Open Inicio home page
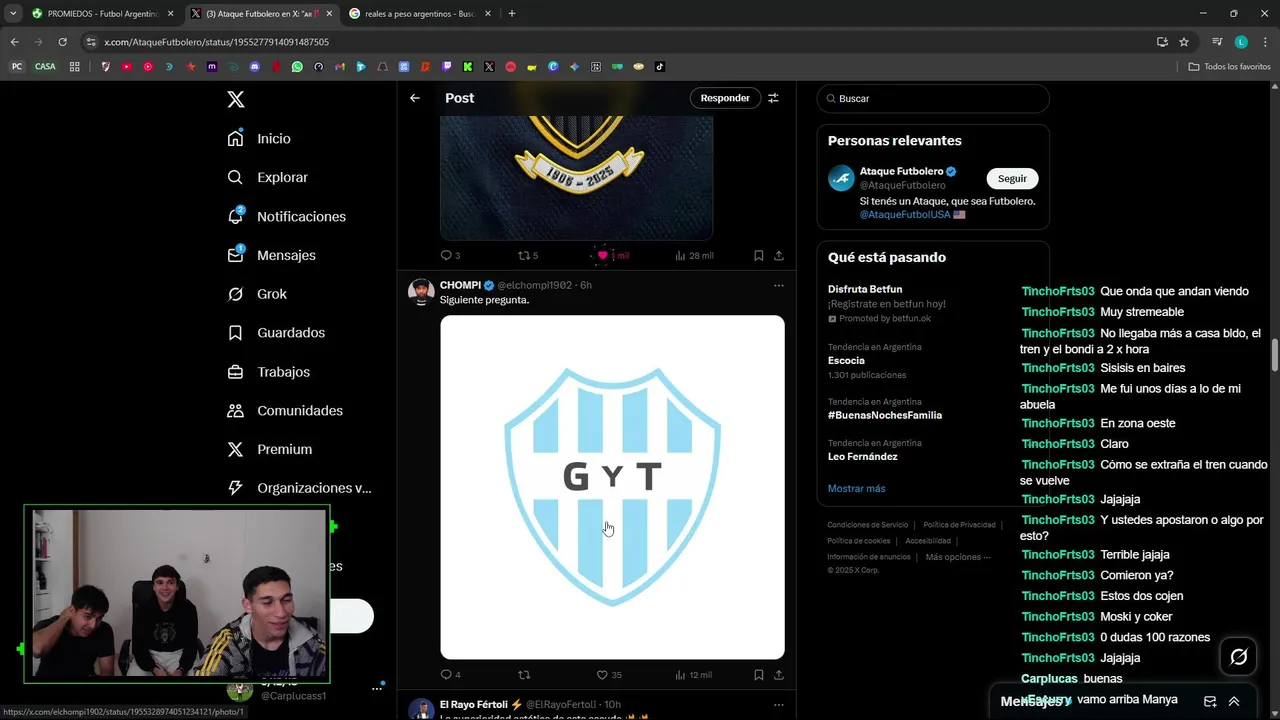Image resolution: width=1280 pixels, height=720 pixels. click(x=260, y=139)
